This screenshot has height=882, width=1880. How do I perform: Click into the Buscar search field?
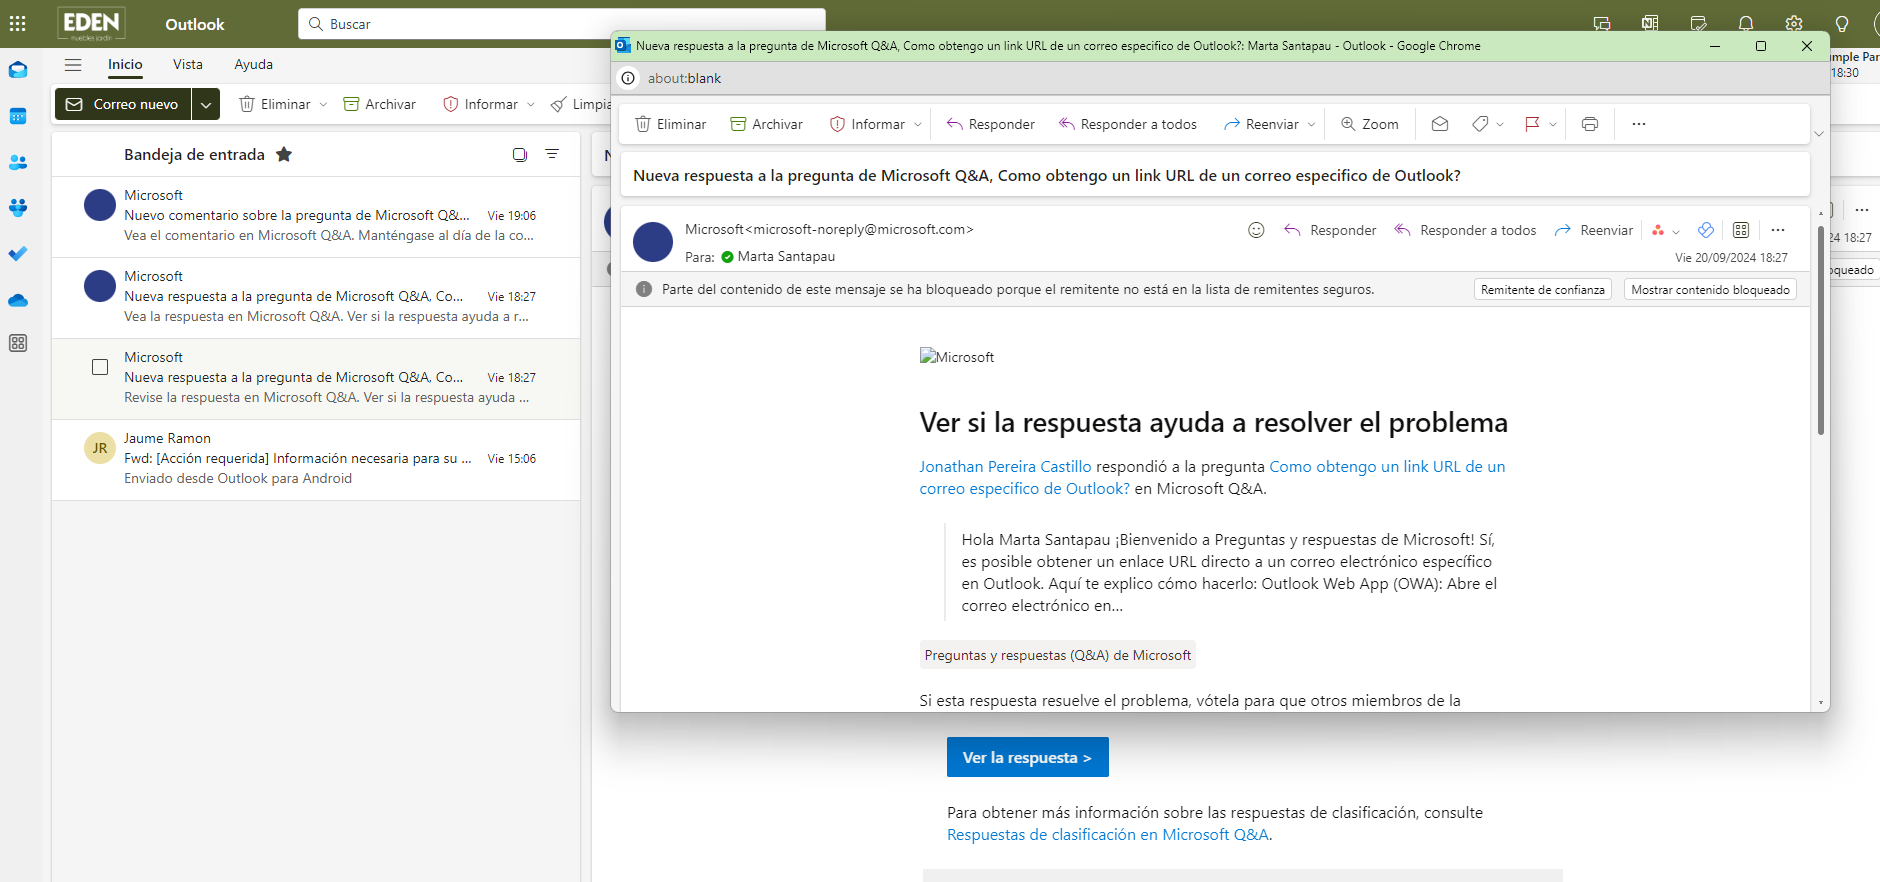click(562, 24)
